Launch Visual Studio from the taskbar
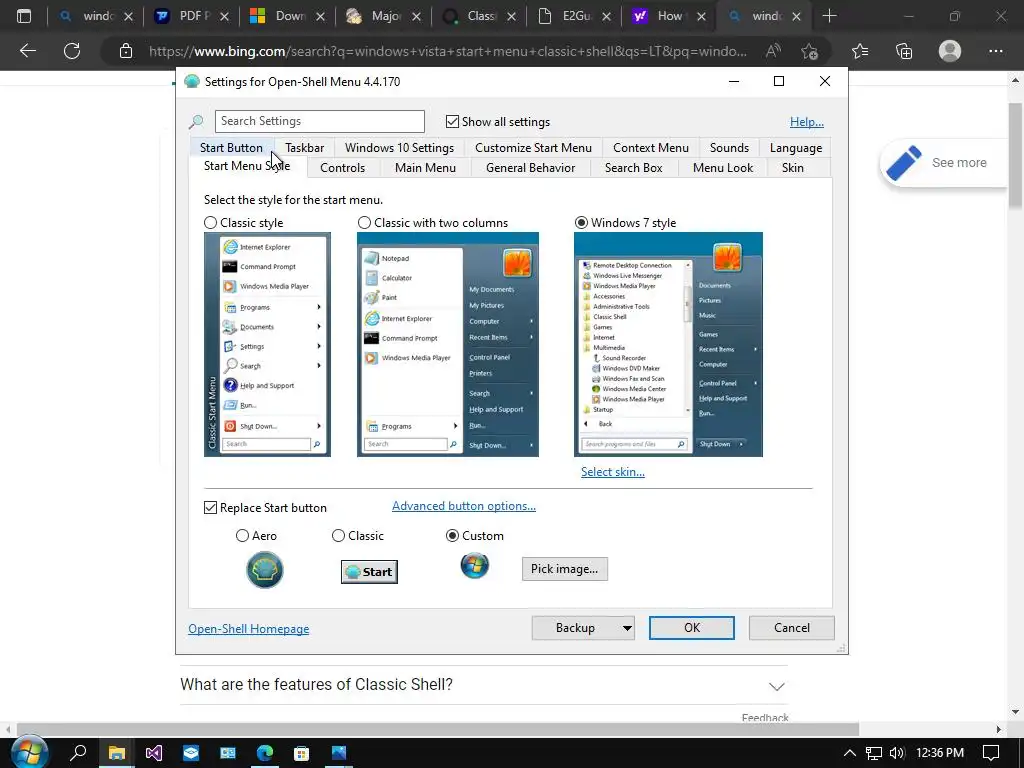This screenshot has width=1024, height=768. tap(153, 753)
